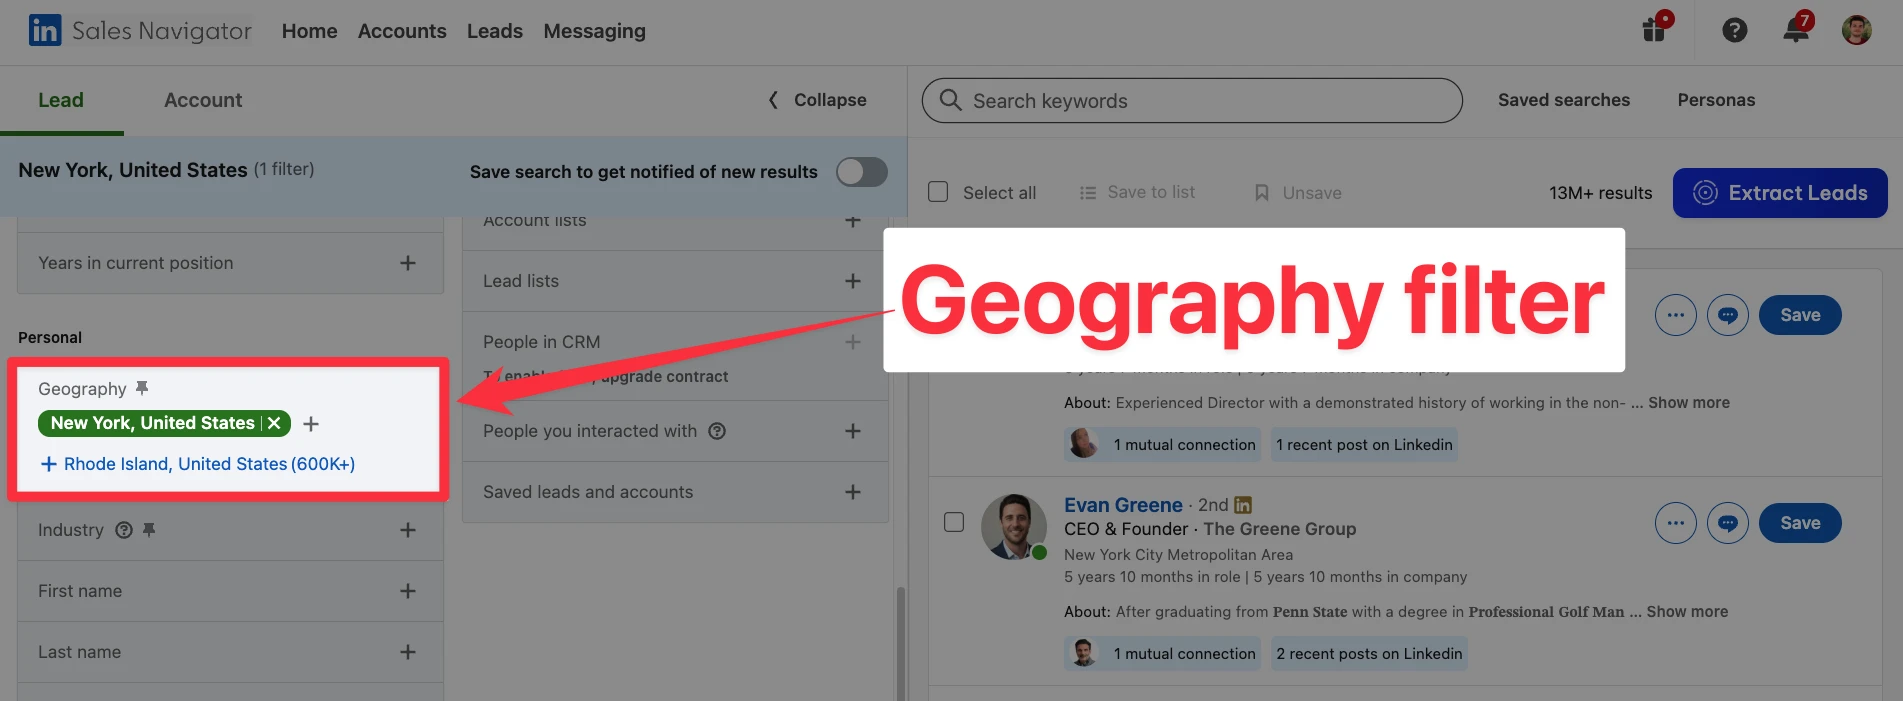Add another geography with plus icon
This screenshot has width=1903, height=701.
(311, 424)
